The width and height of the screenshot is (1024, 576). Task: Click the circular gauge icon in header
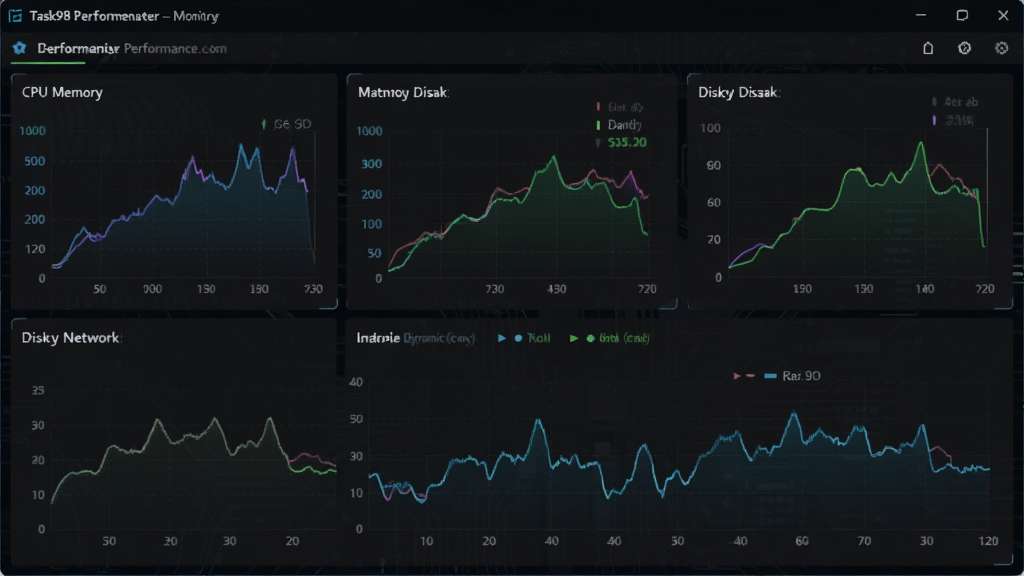(x=965, y=48)
